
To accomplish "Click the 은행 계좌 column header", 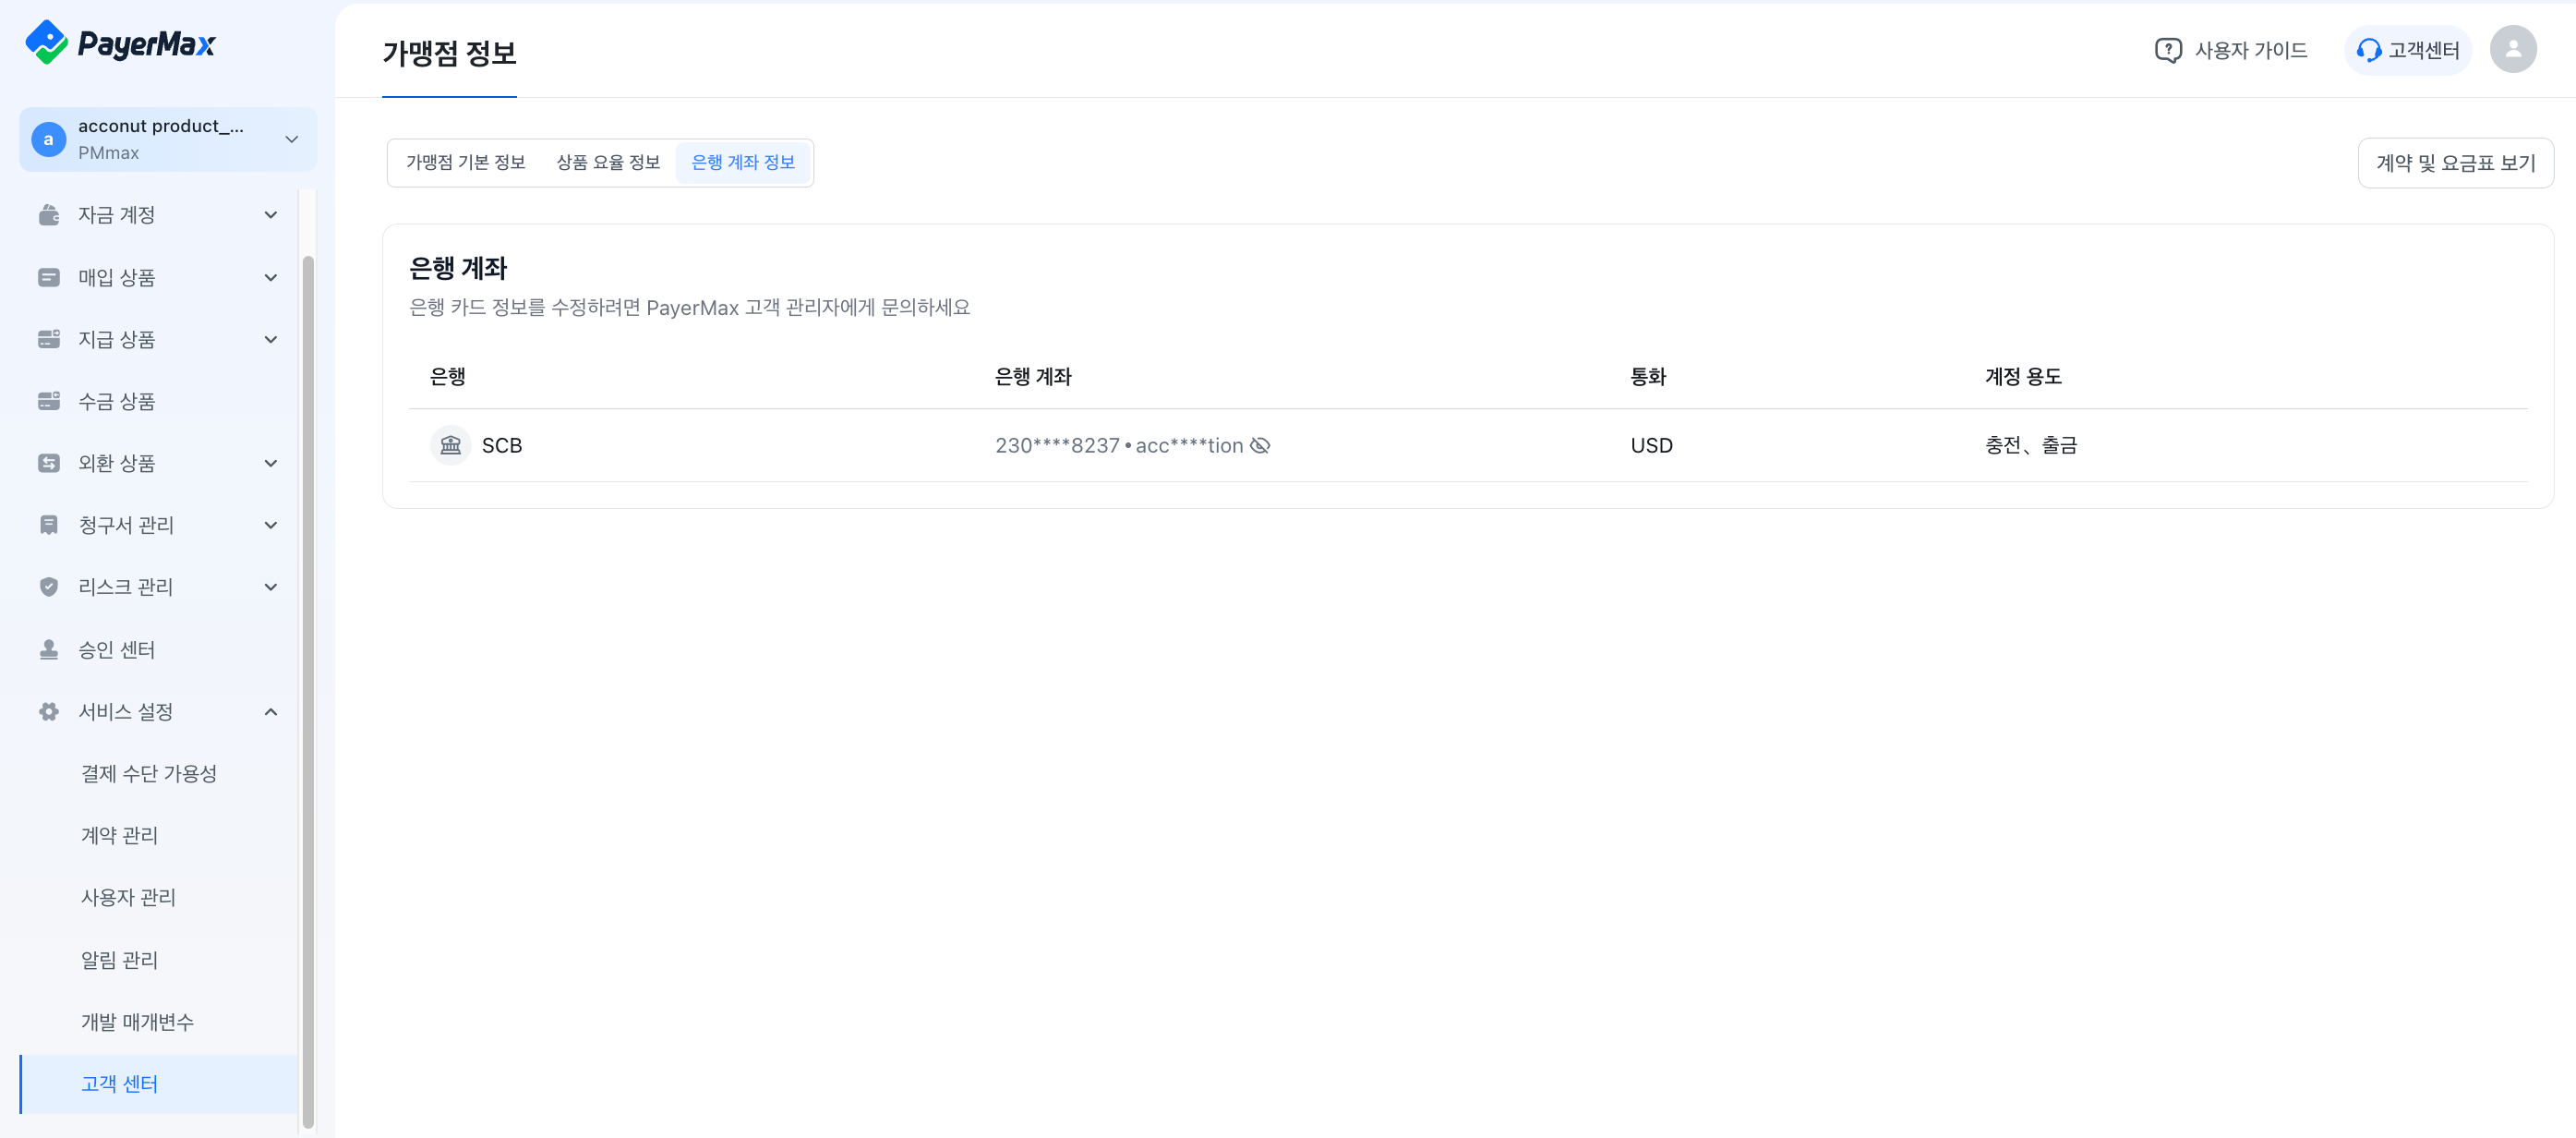I will tap(1033, 377).
